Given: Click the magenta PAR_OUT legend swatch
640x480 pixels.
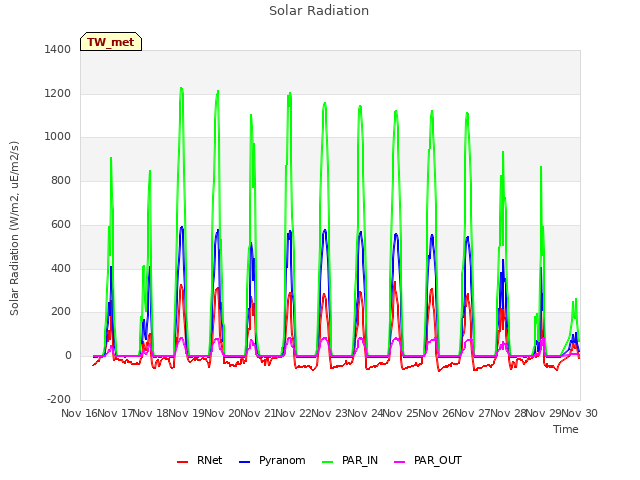Looking at the screenshot, I should (x=400, y=462).
